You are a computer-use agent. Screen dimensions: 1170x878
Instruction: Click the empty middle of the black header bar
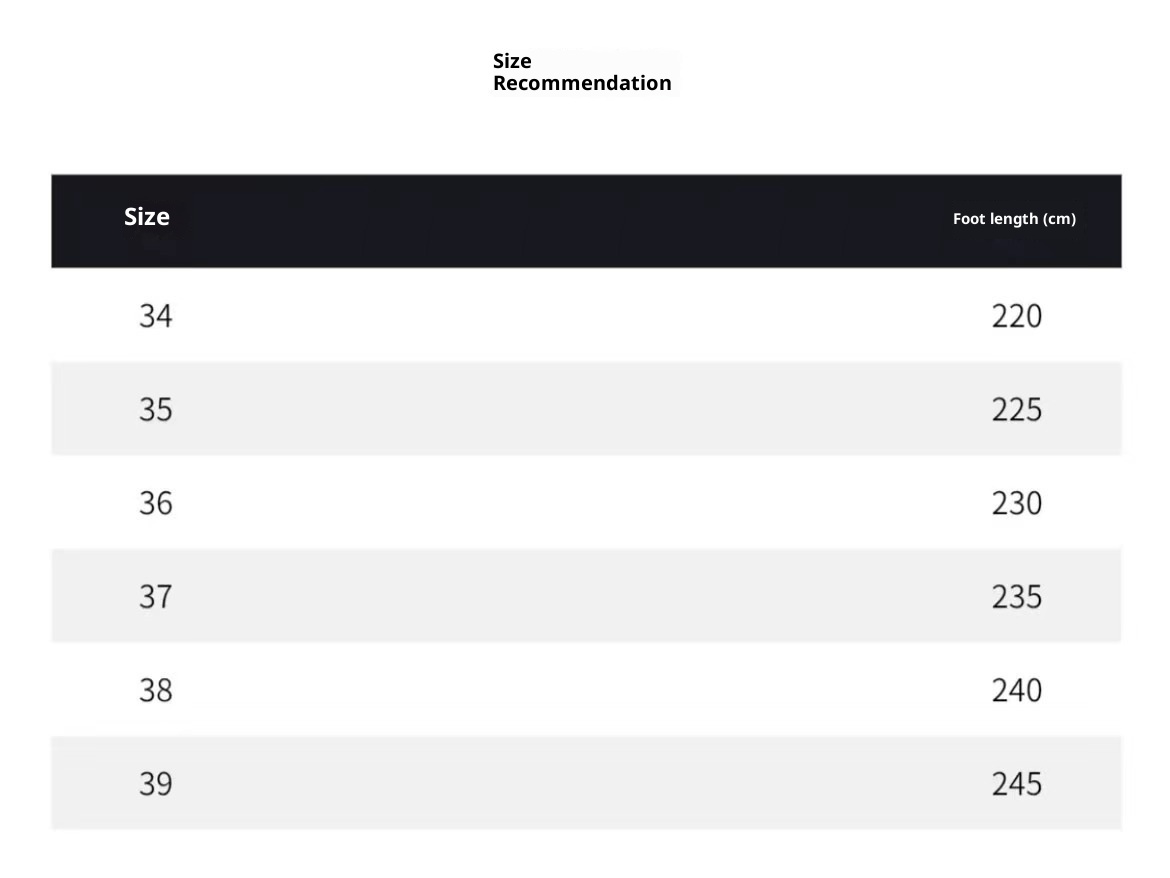point(586,221)
